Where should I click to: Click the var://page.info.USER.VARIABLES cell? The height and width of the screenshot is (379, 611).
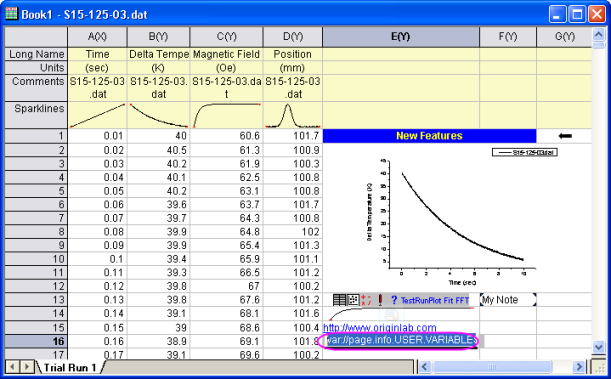401,341
